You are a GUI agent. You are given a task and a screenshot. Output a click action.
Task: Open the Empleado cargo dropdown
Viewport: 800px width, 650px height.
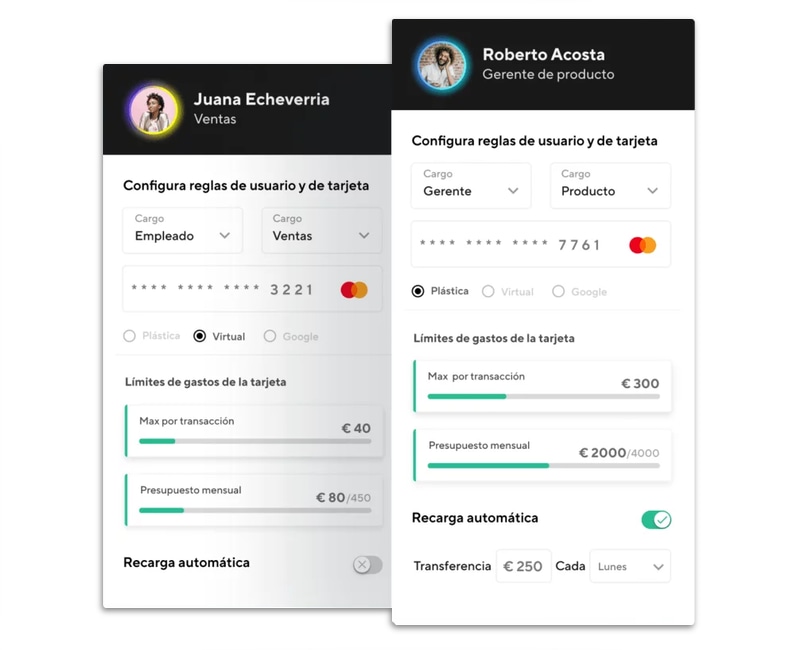click(183, 230)
